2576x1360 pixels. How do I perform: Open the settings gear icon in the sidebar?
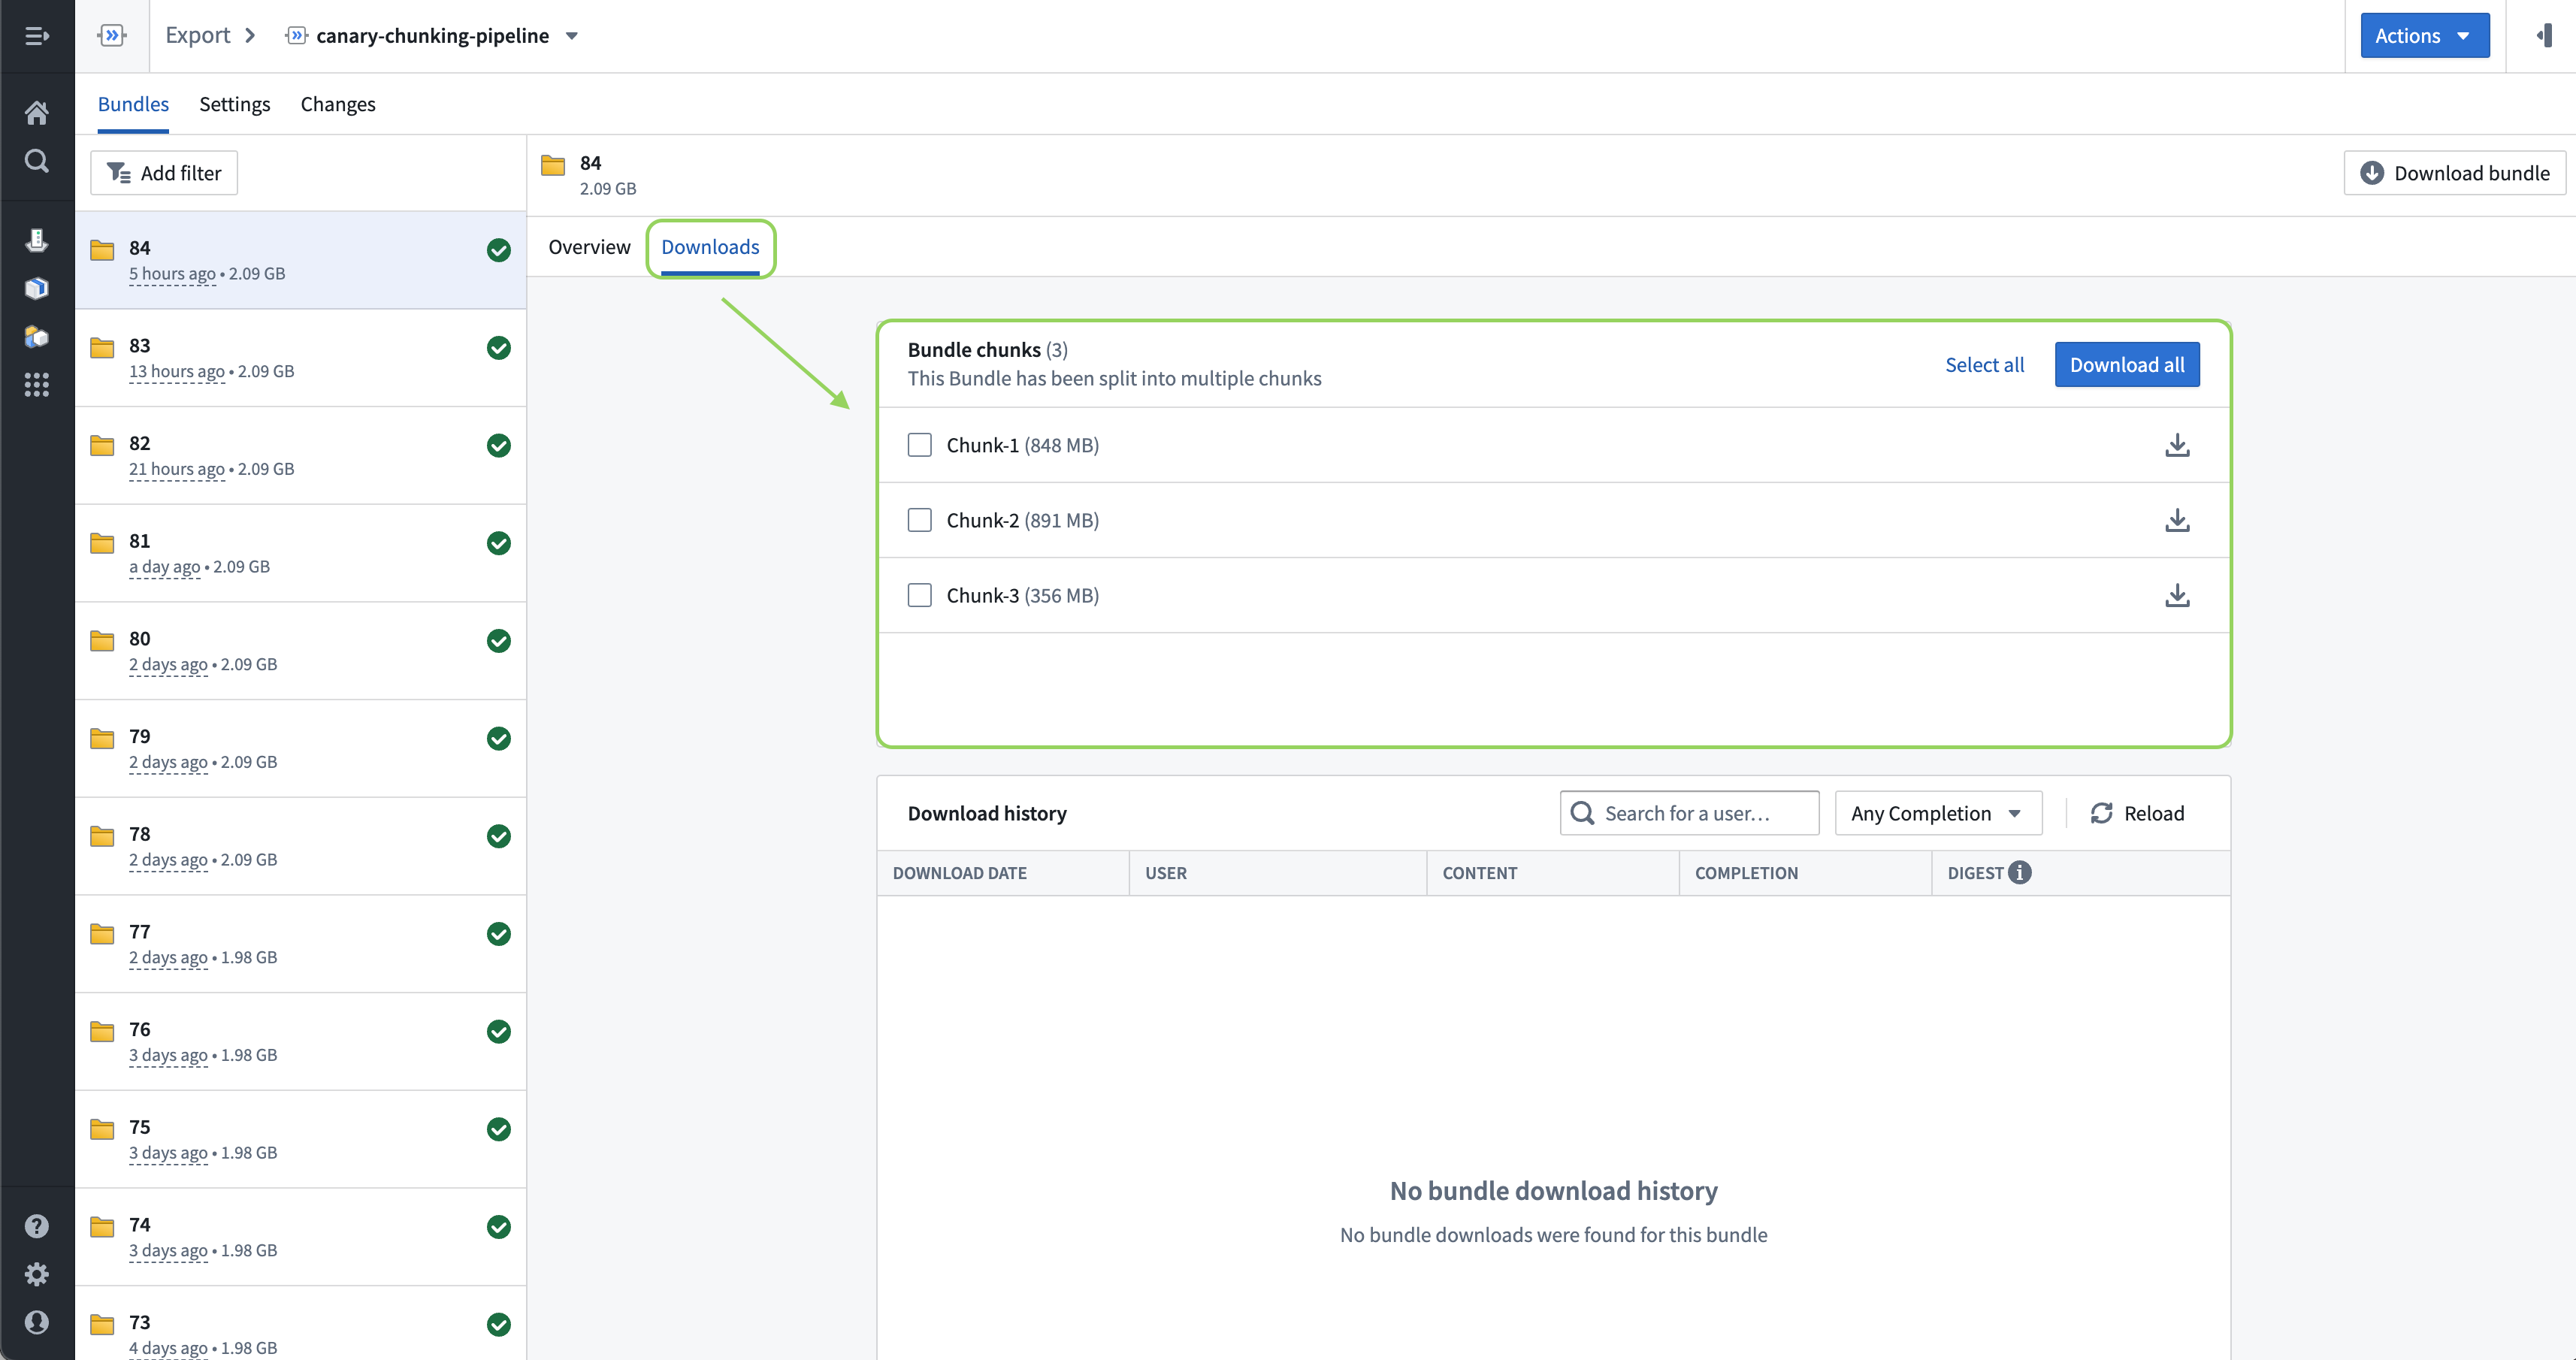[37, 1274]
